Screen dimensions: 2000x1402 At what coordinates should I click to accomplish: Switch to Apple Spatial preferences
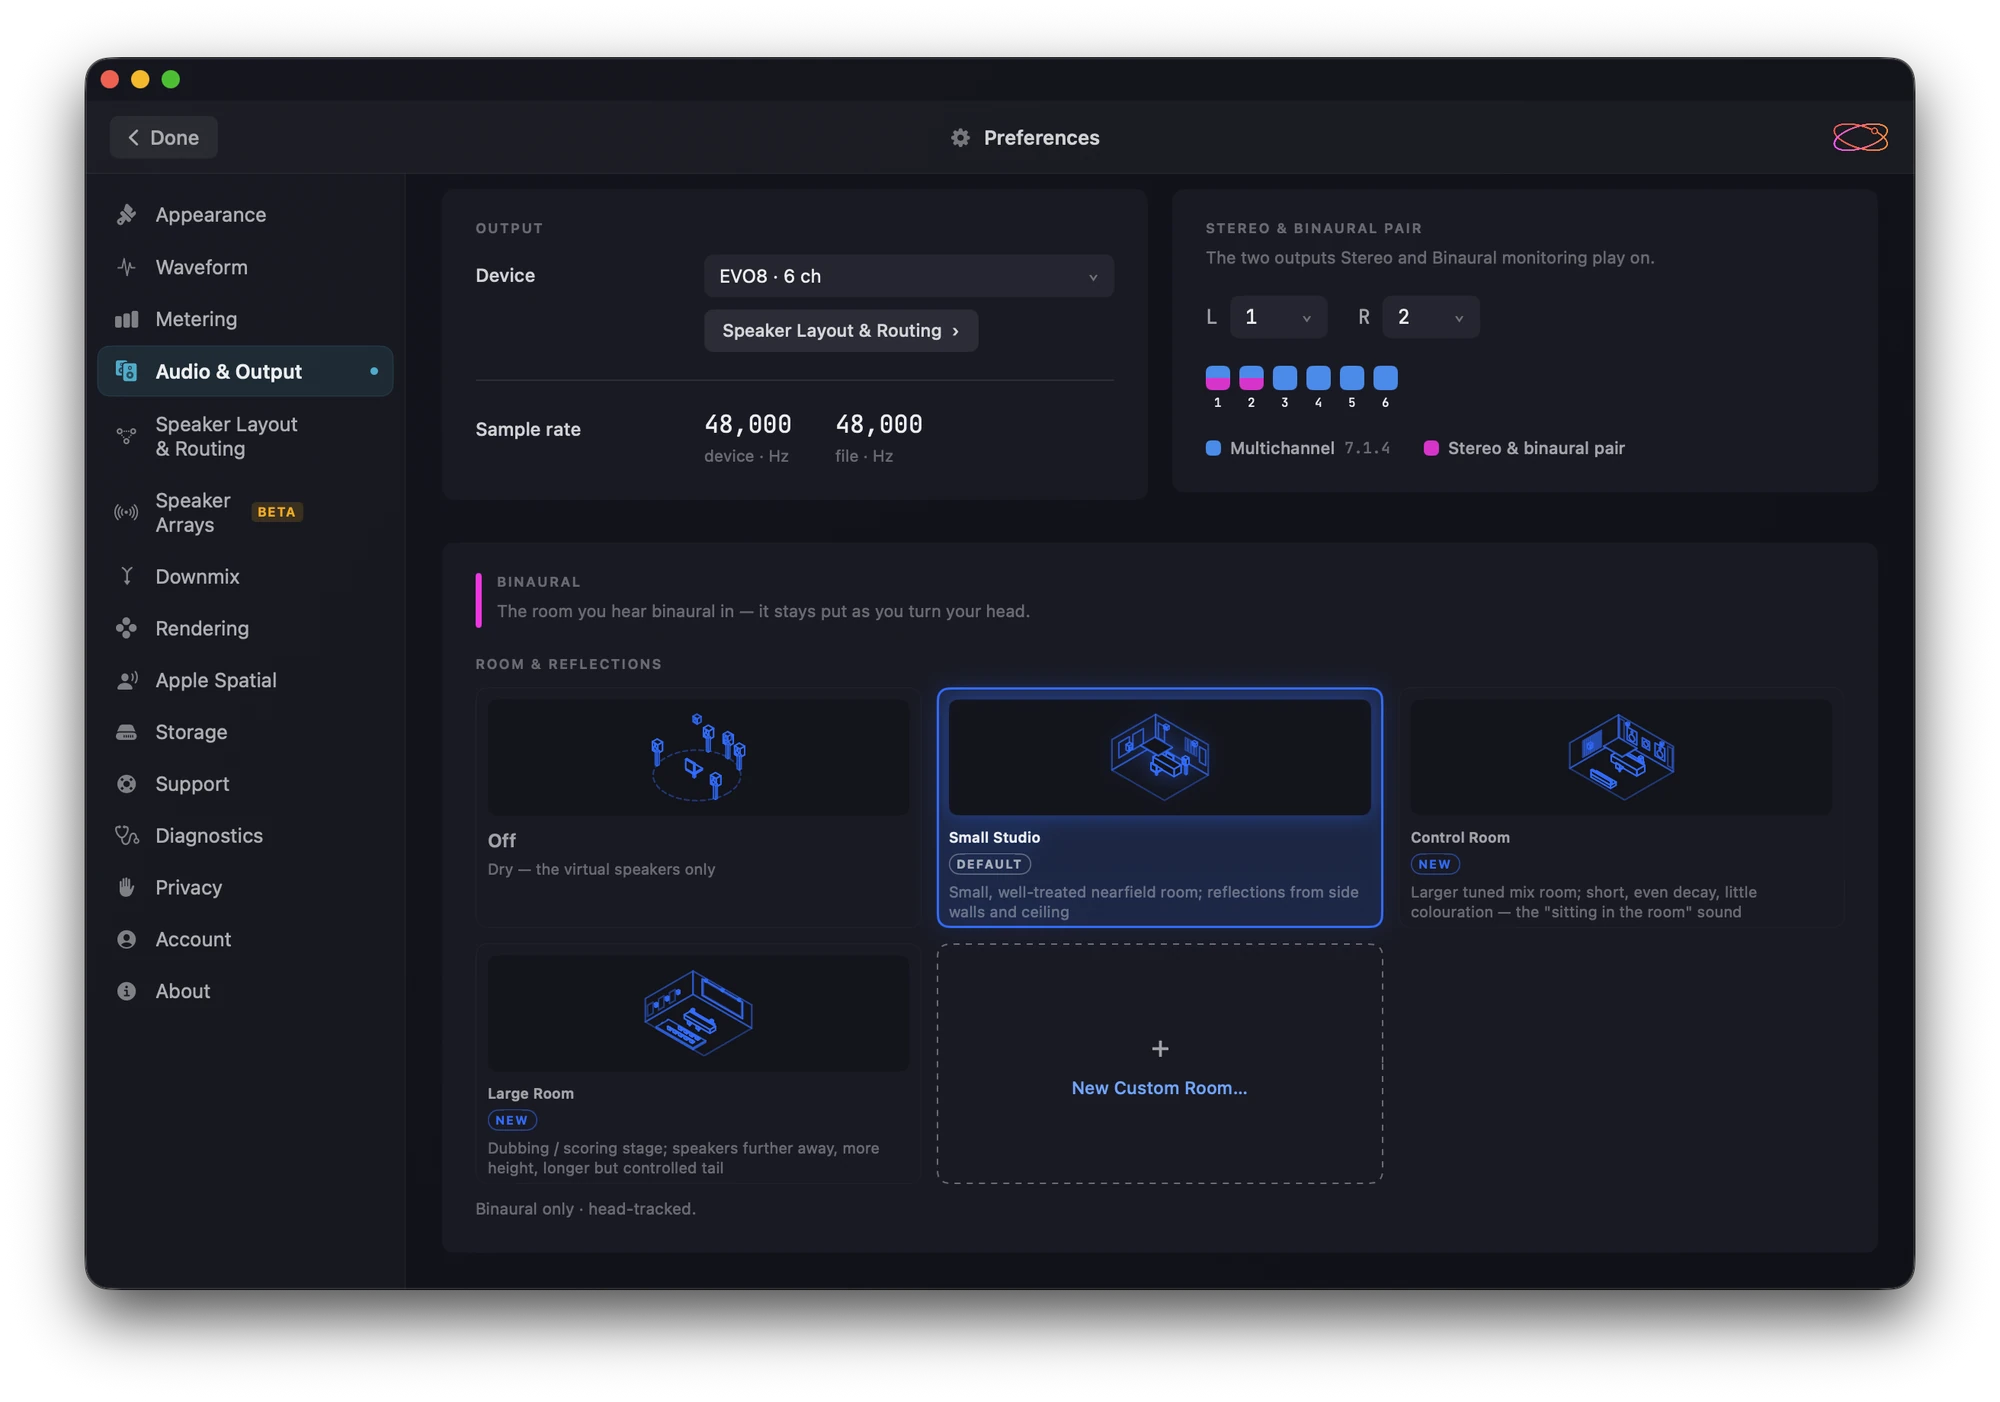(245, 680)
